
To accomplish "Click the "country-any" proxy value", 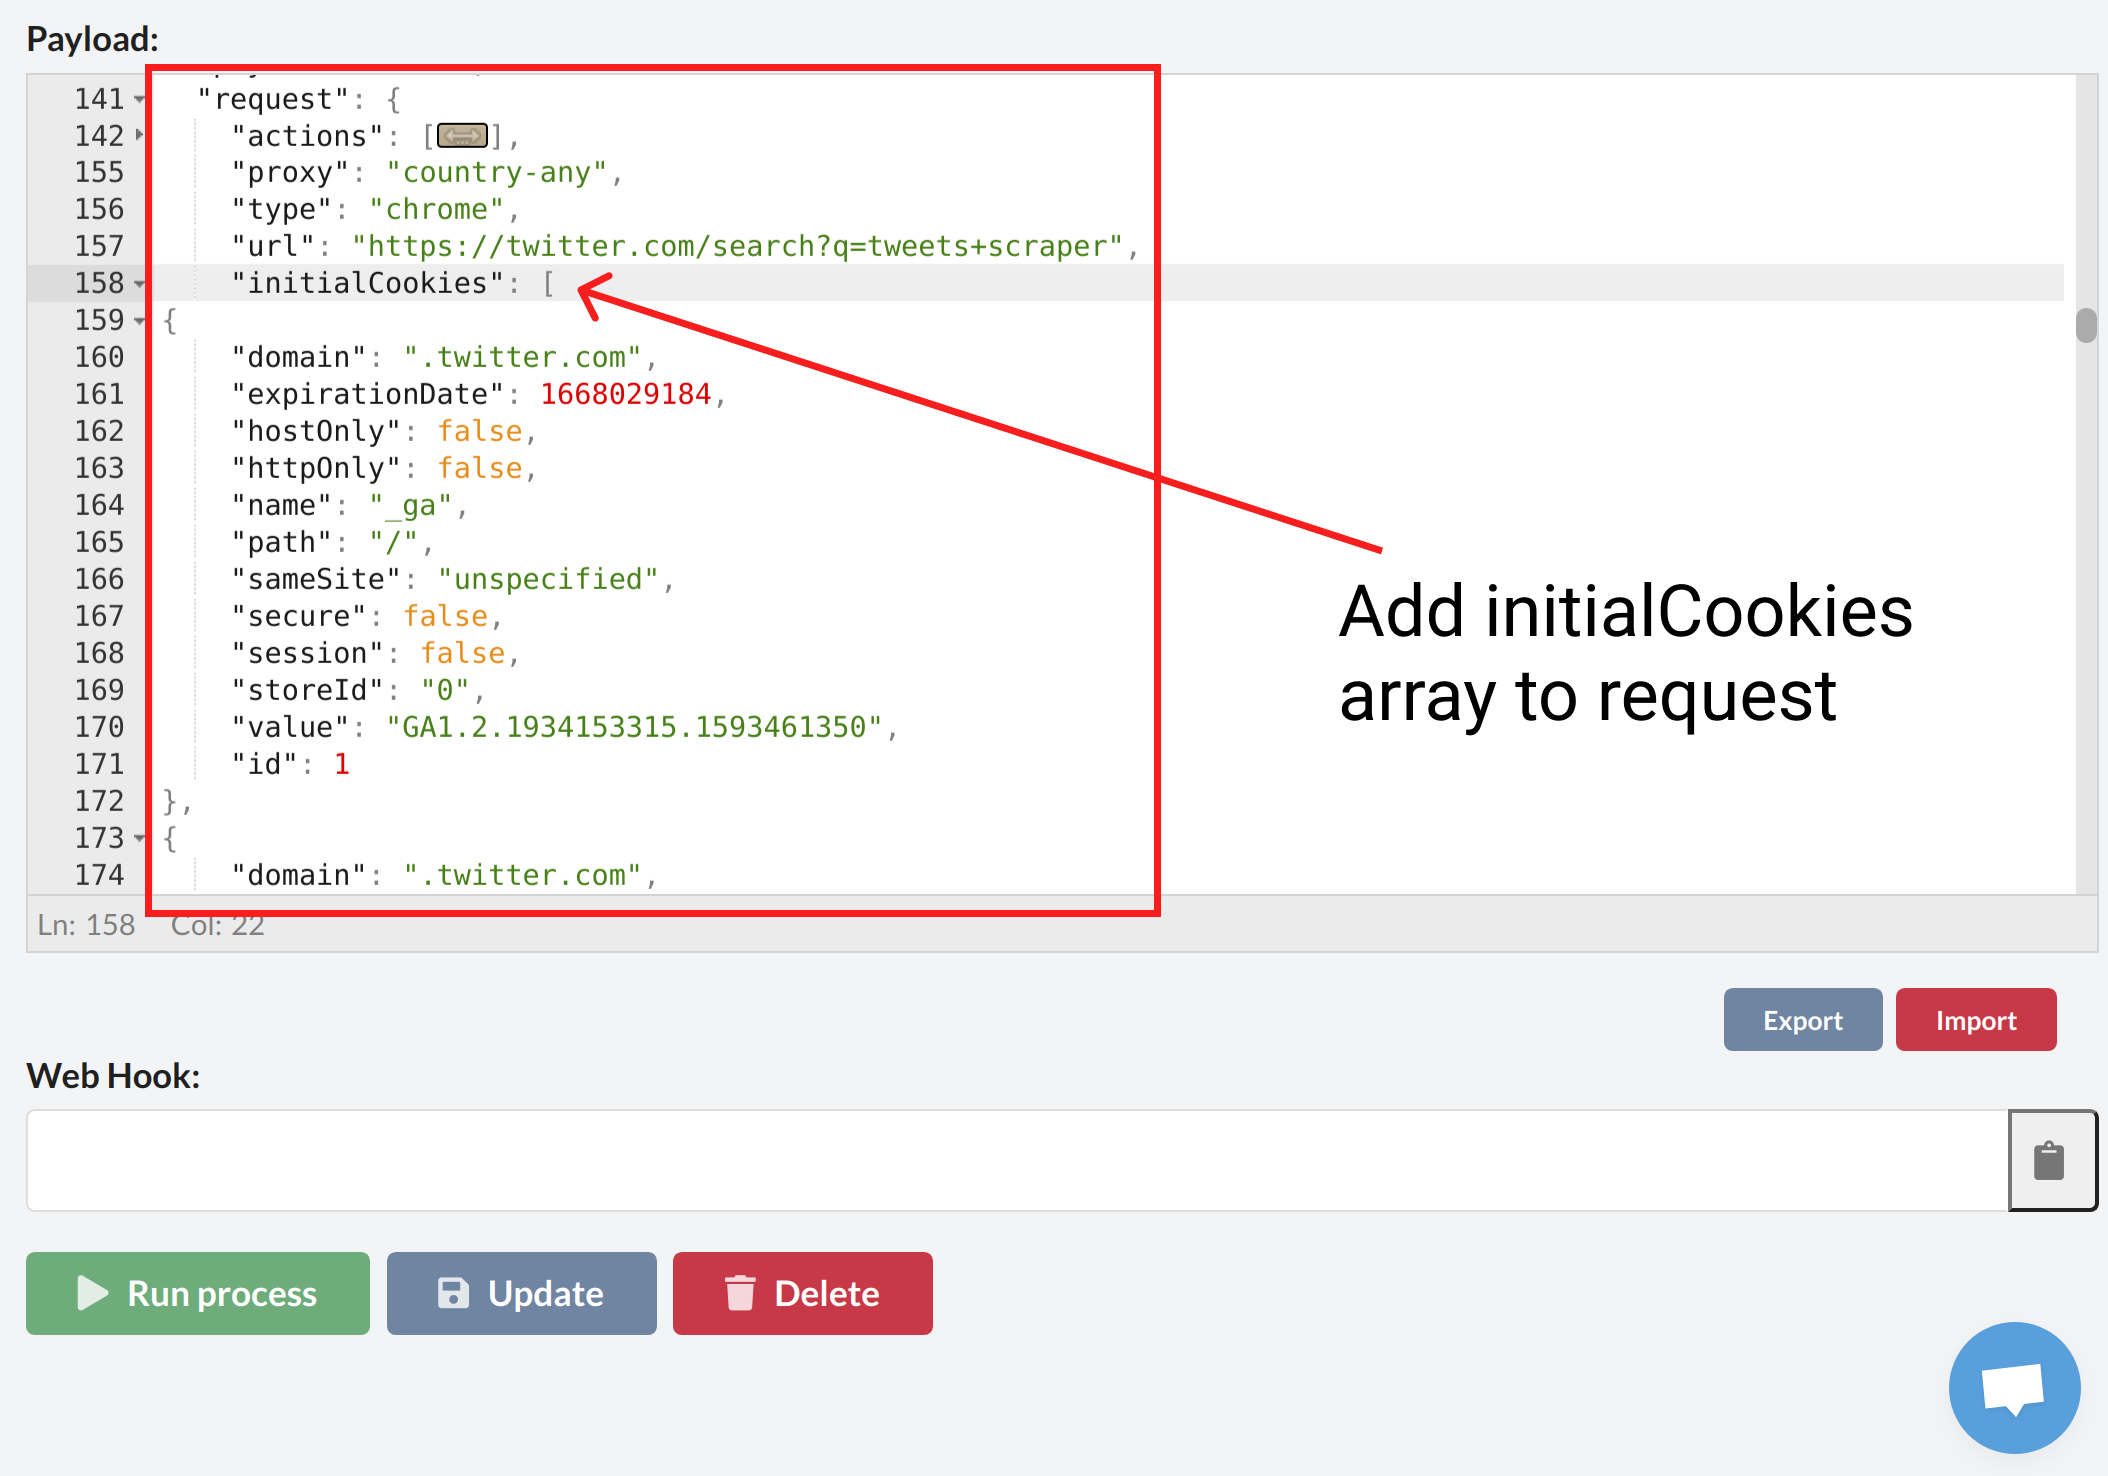I will [x=497, y=173].
